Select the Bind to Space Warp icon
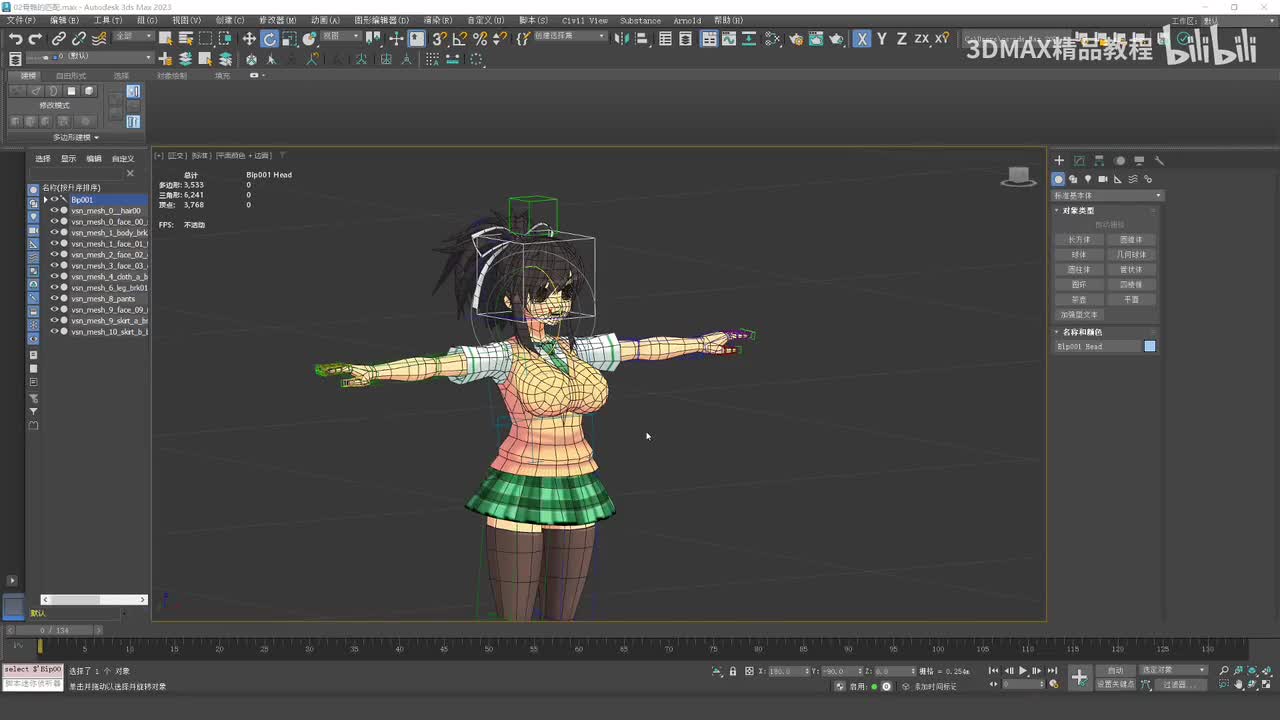The height and width of the screenshot is (720, 1280). (99, 39)
